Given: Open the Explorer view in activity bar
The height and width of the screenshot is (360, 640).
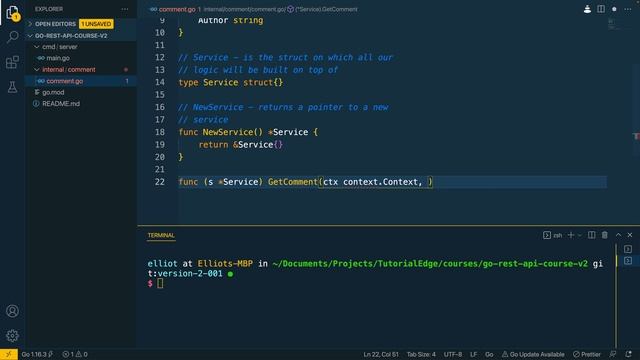Looking at the screenshot, I should pyautogui.click(x=13, y=13).
